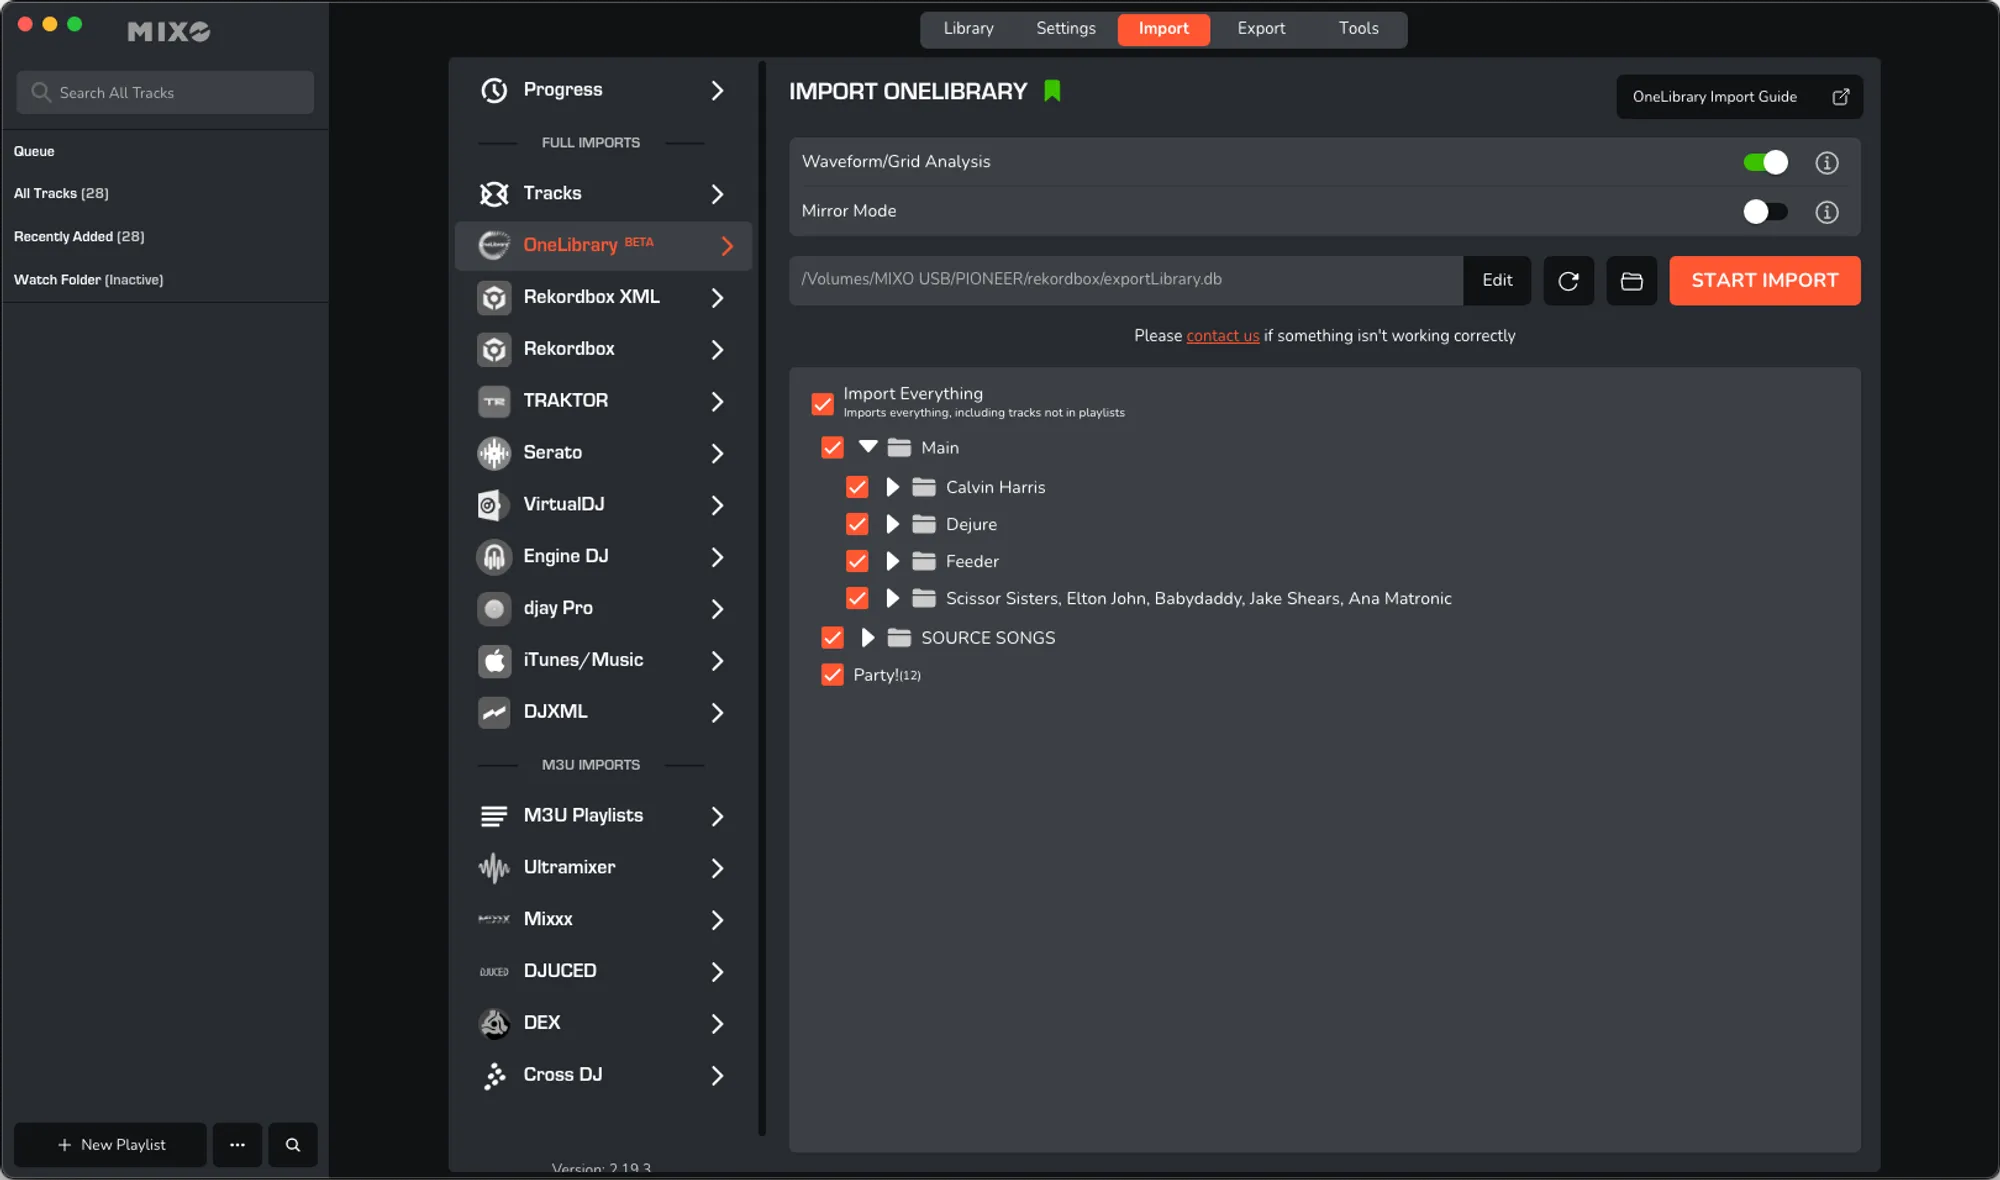Viewport: 2000px width, 1180px height.
Task: Open the Tools tab
Action: coord(1359,29)
